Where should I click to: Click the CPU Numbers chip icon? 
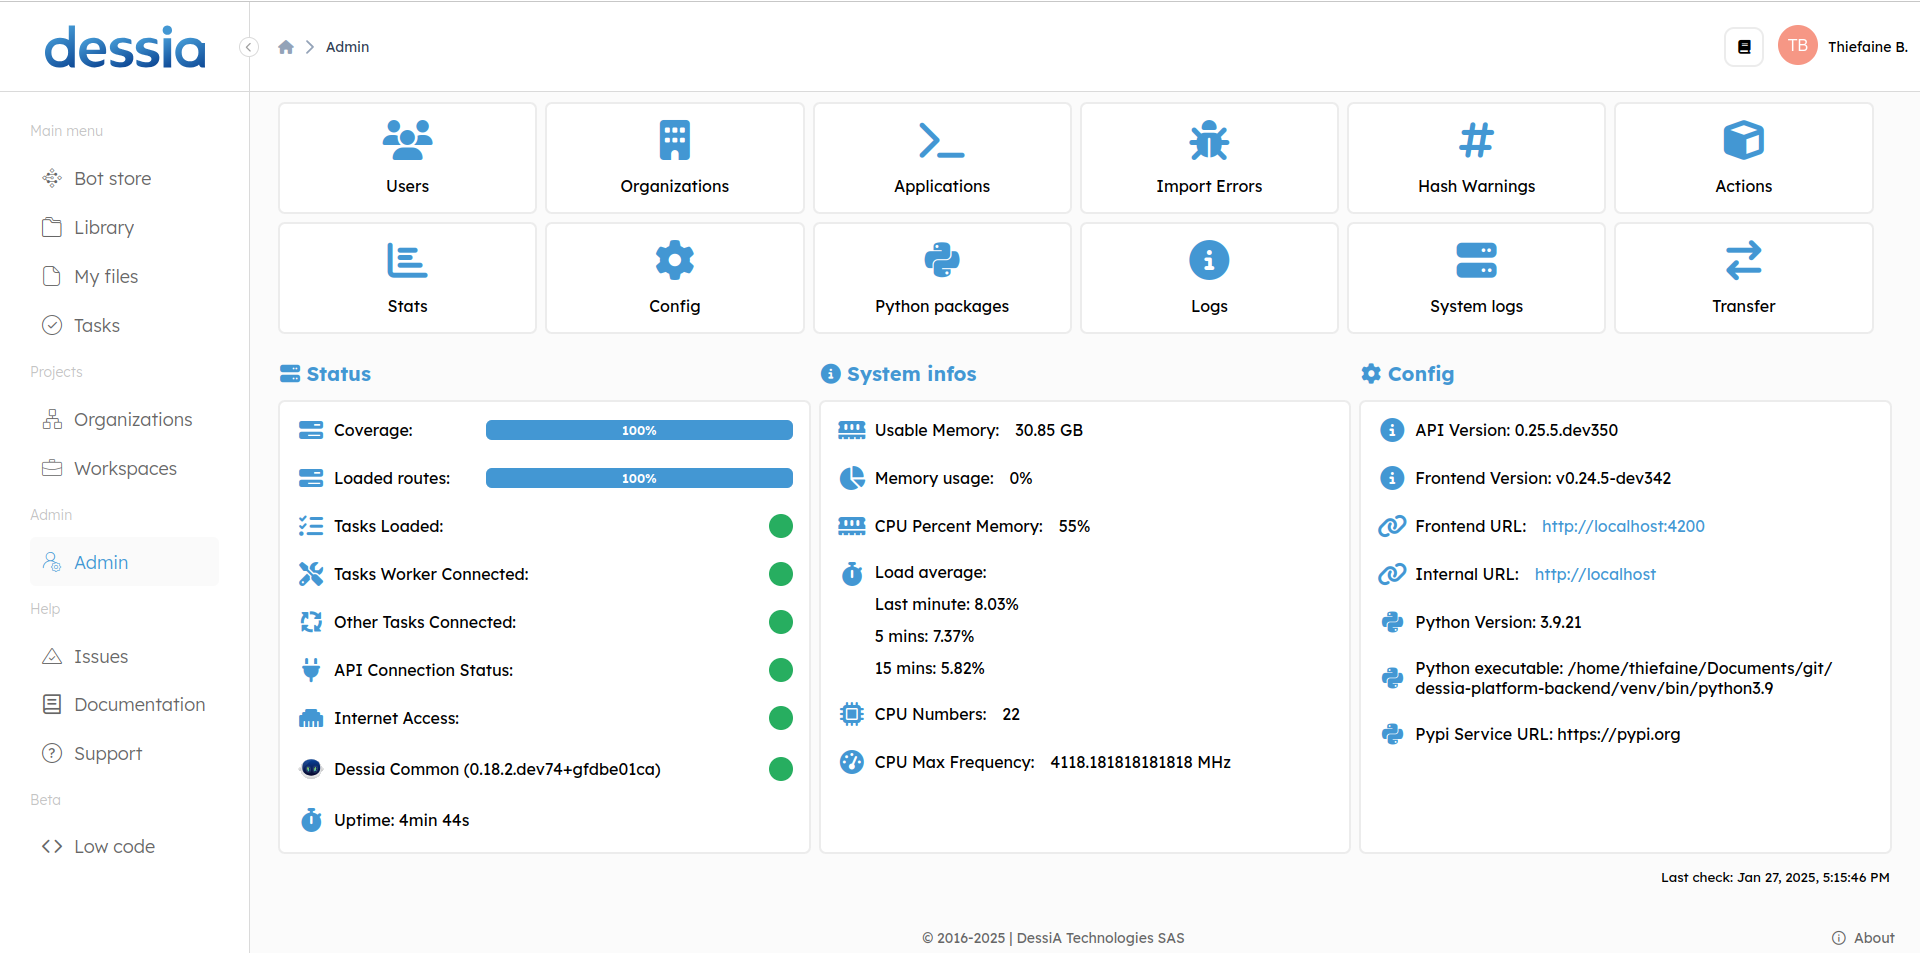[852, 714]
